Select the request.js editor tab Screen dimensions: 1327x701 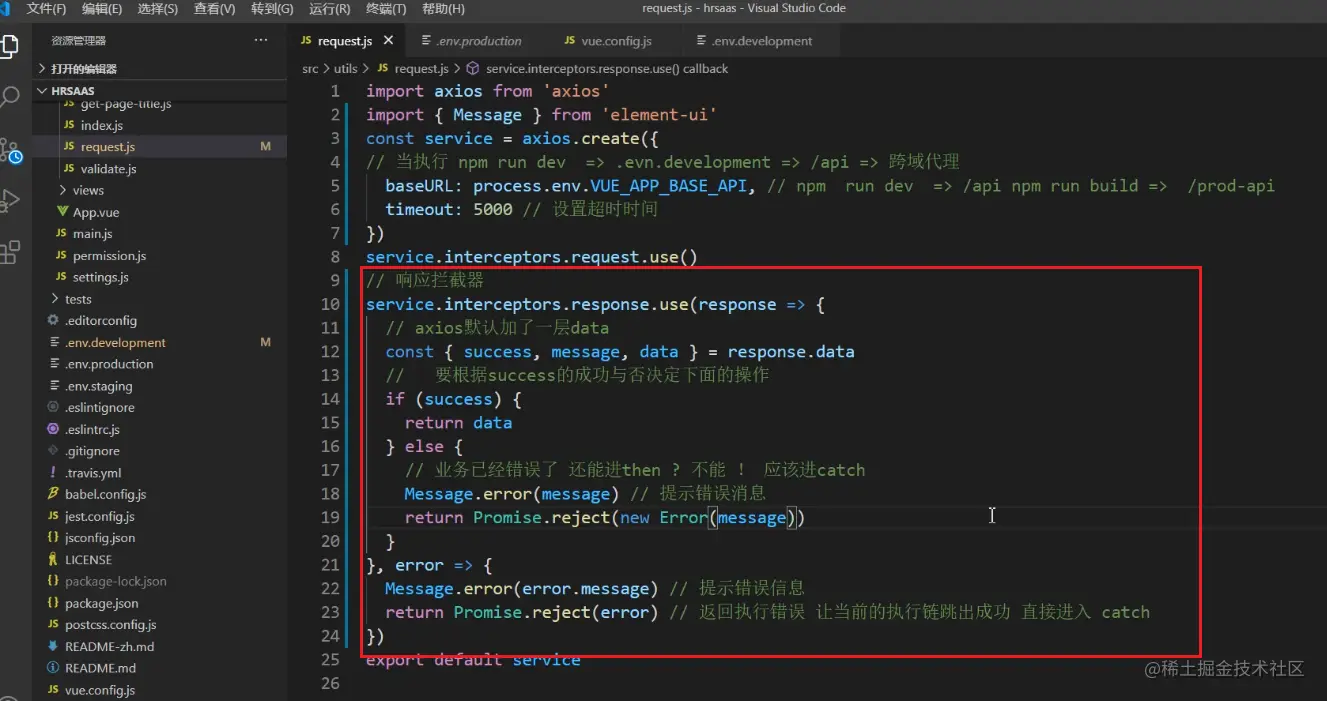(345, 41)
